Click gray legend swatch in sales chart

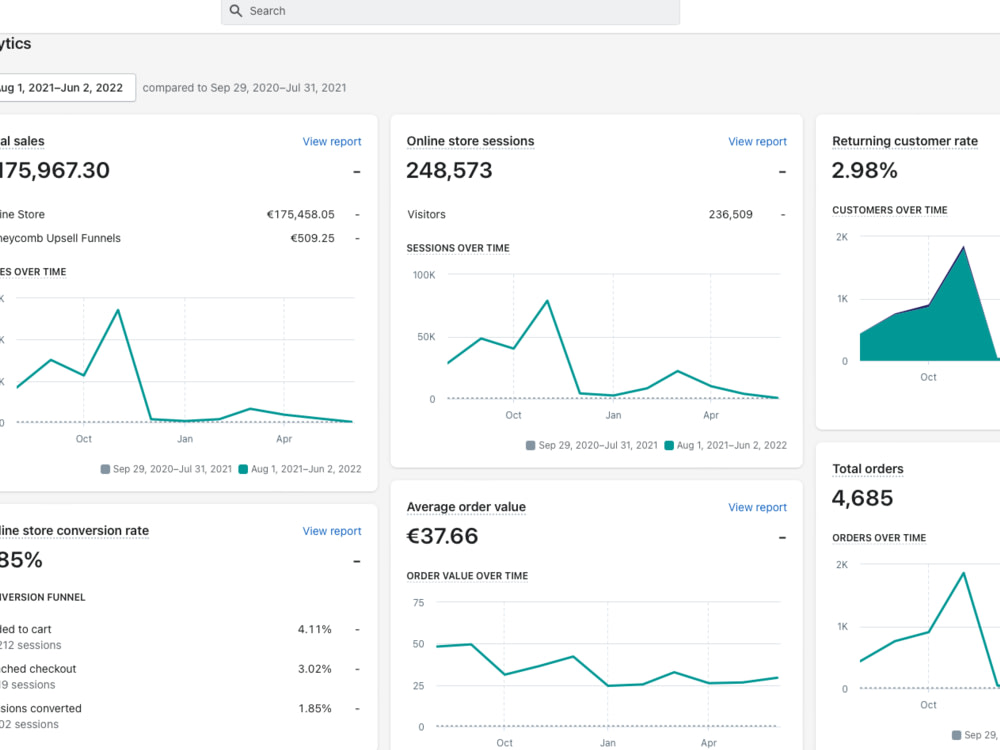point(105,469)
